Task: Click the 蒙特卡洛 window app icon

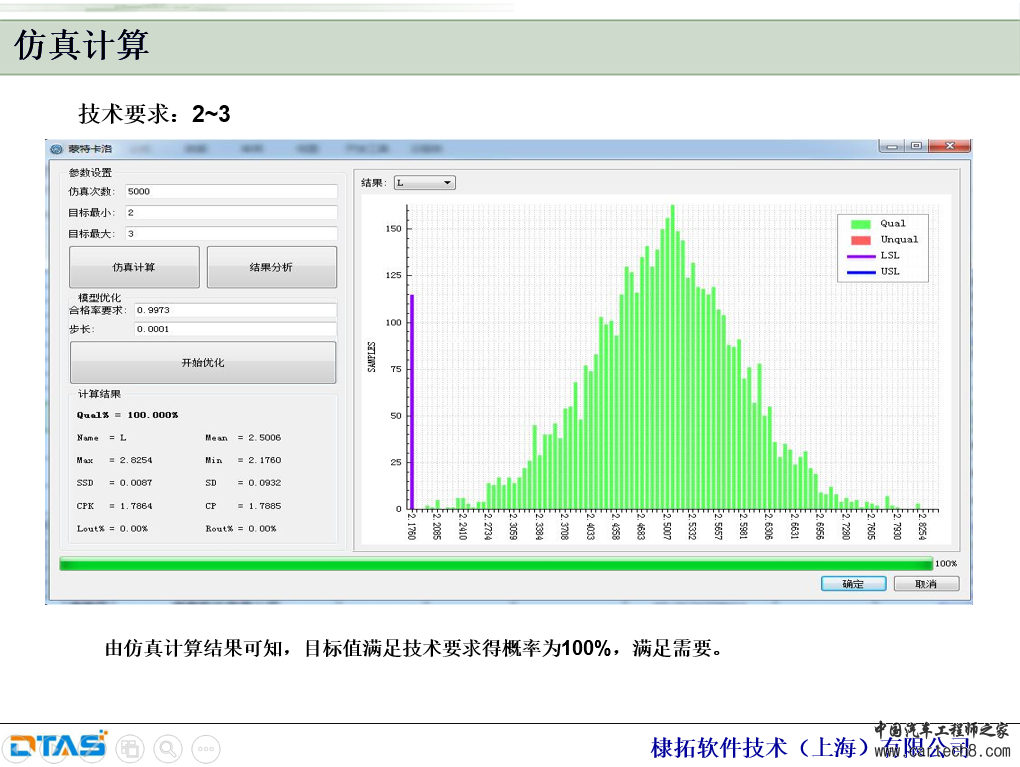Action: (x=57, y=149)
